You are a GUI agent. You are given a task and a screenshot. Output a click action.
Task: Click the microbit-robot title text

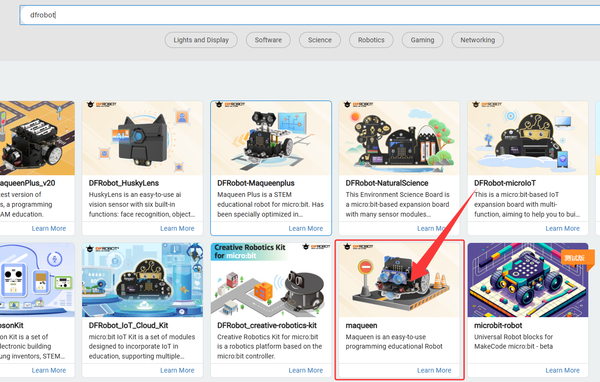point(498,325)
